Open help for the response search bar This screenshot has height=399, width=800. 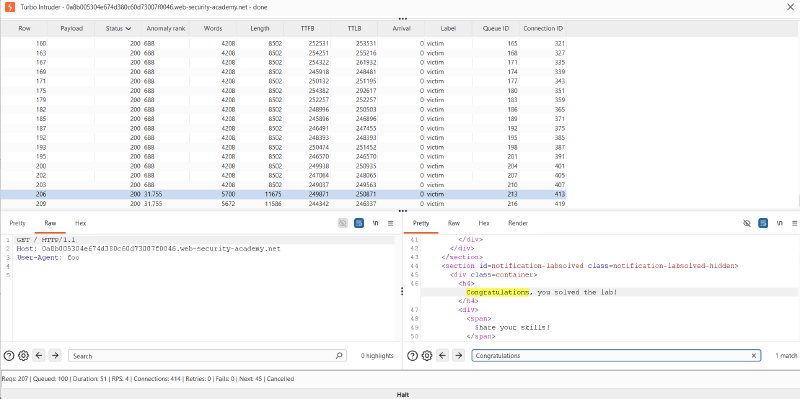pyautogui.click(x=412, y=356)
